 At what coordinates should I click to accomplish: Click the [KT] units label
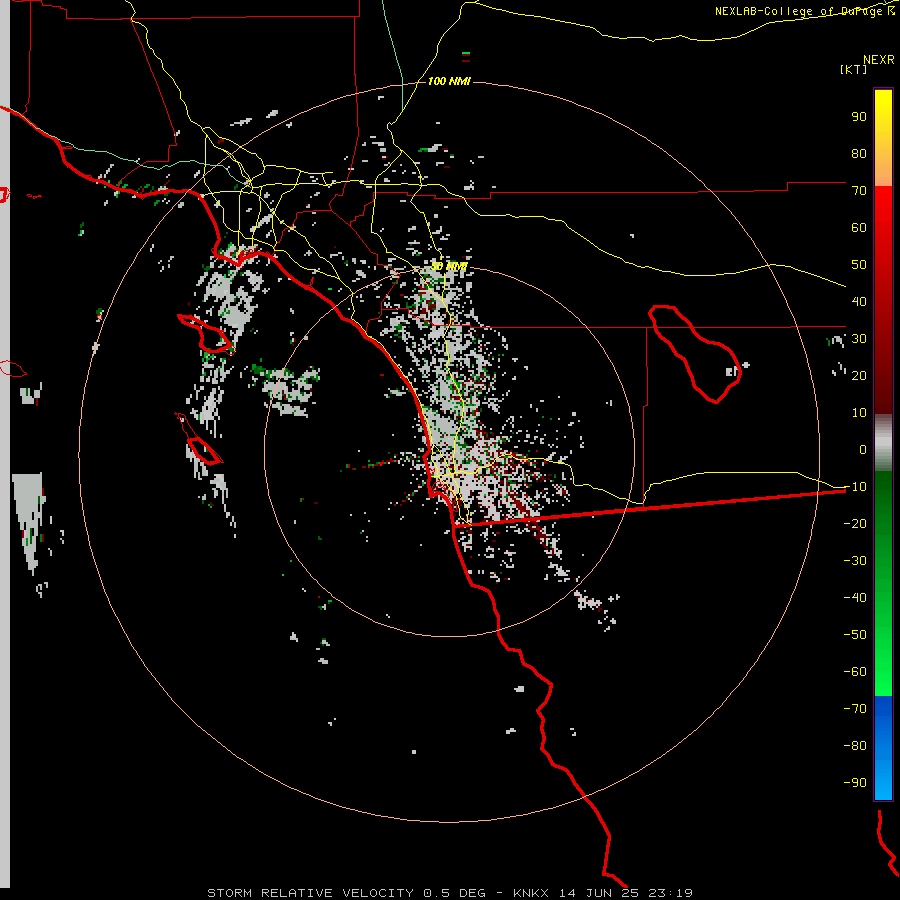(x=854, y=69)
